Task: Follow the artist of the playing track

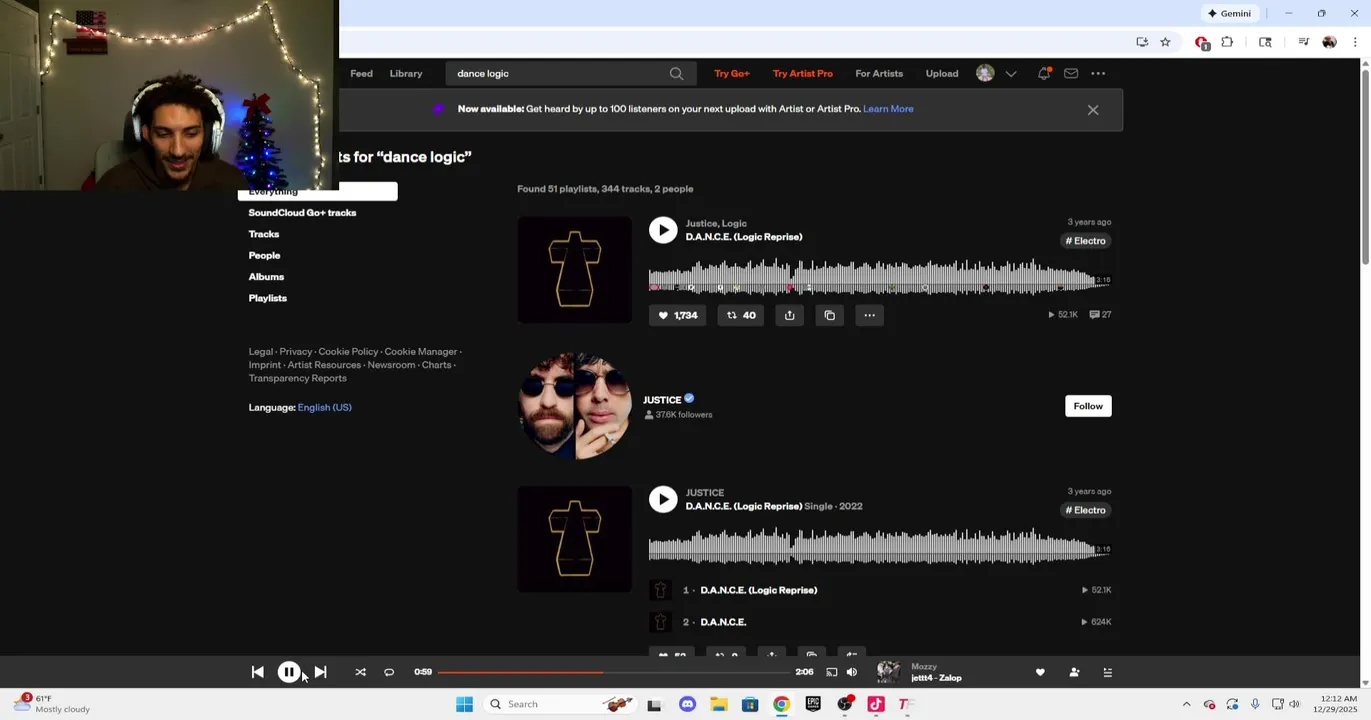Action: tap(1074, 673)
